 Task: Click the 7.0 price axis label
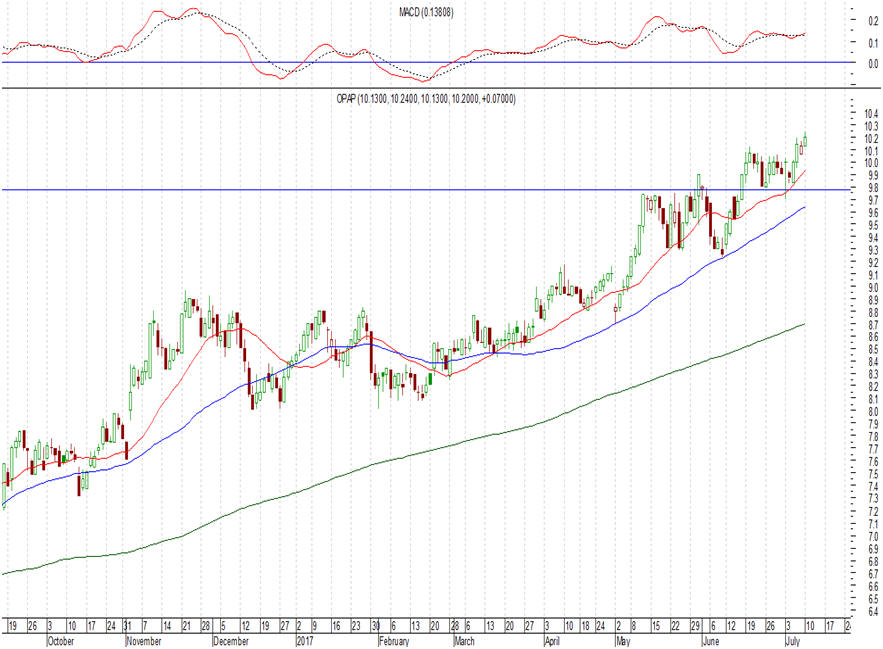[x=873, y=536]
